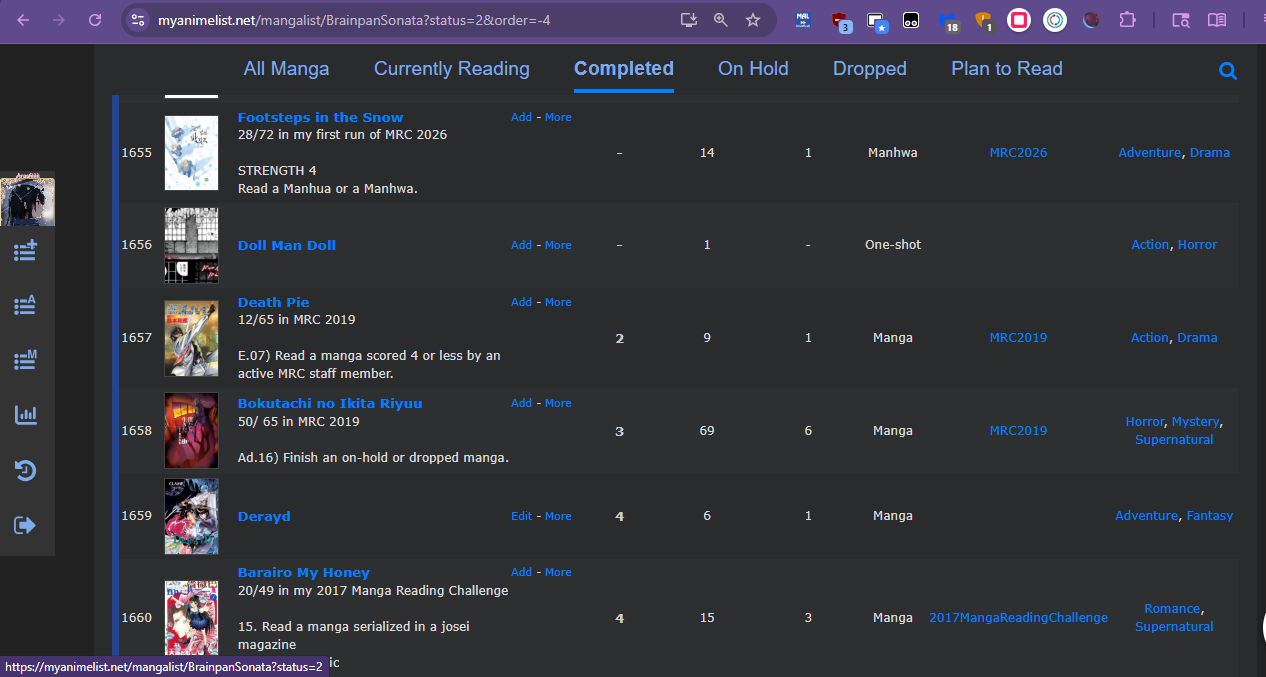
Task: Open the Barairo My Honey title link
Action: [x=304, y=572]
